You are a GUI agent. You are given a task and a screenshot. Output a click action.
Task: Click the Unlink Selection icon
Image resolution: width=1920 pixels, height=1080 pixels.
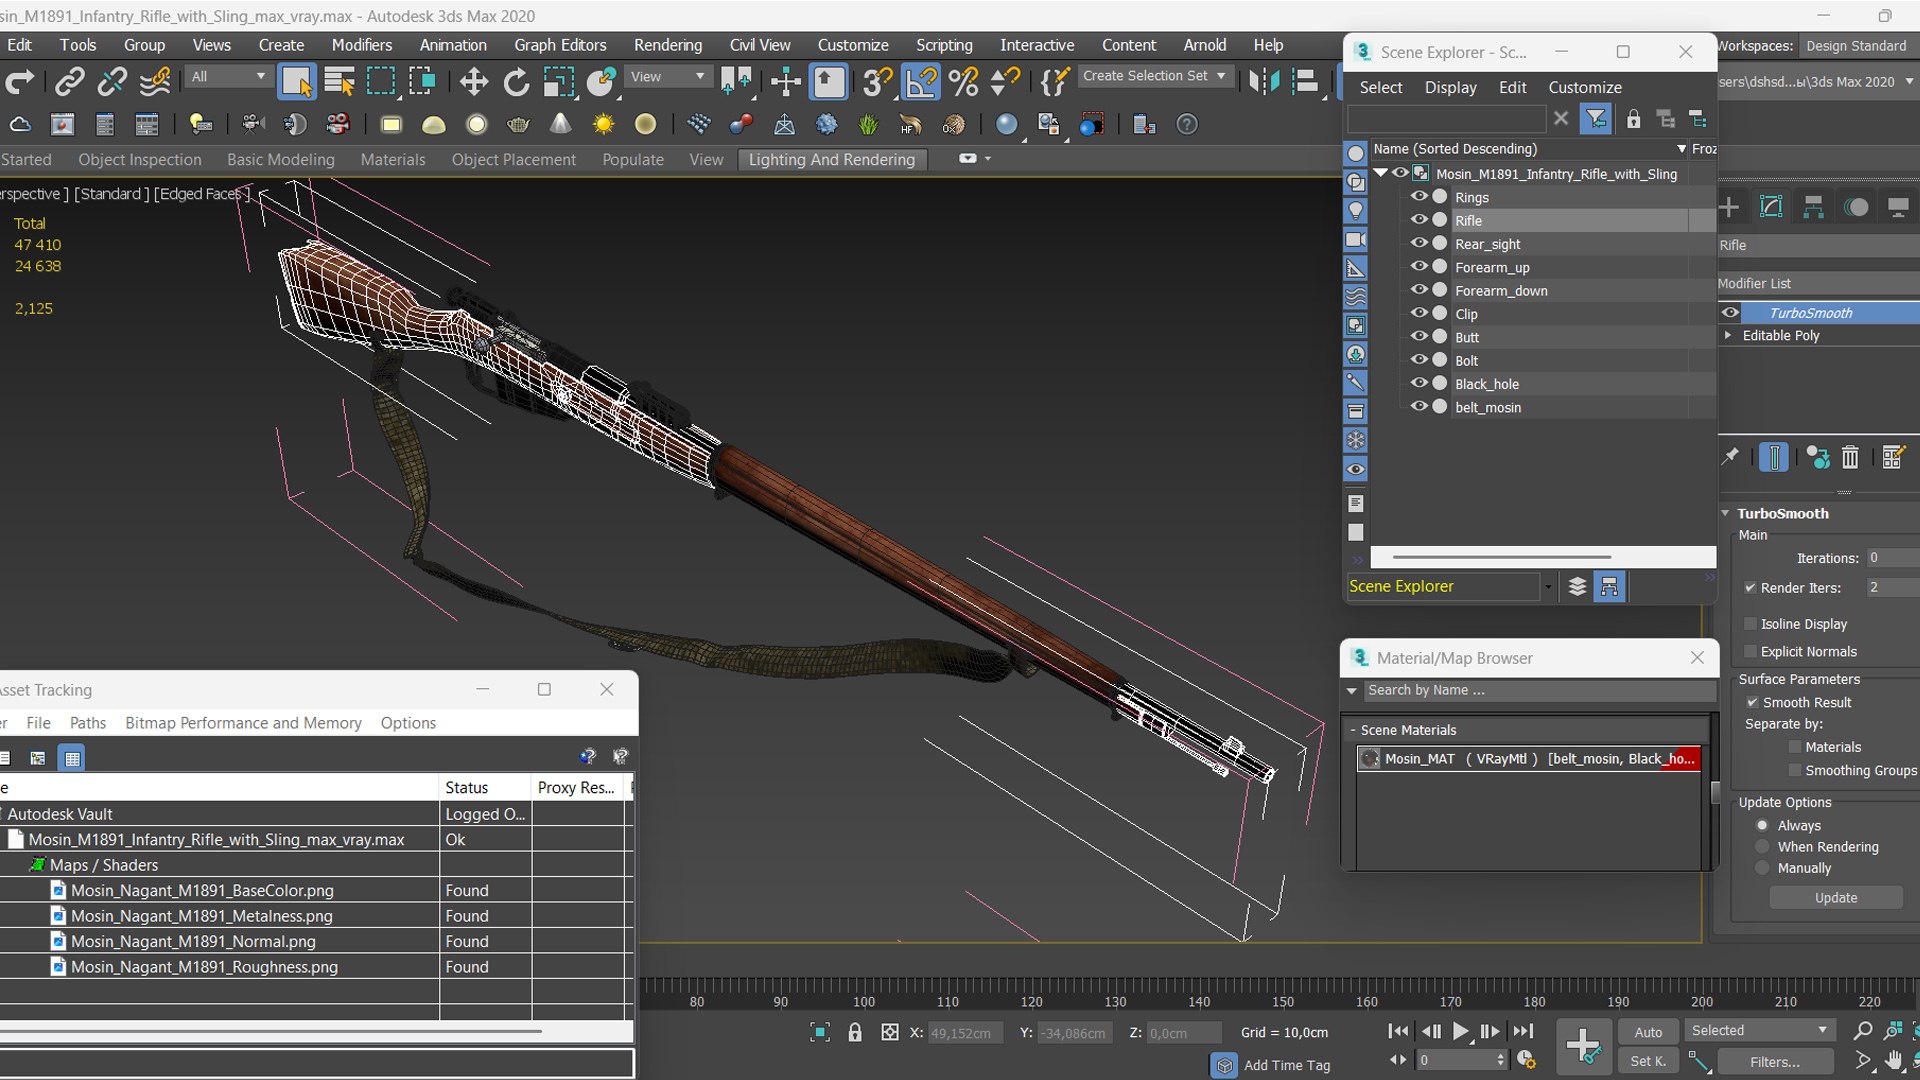pos(112,82)
